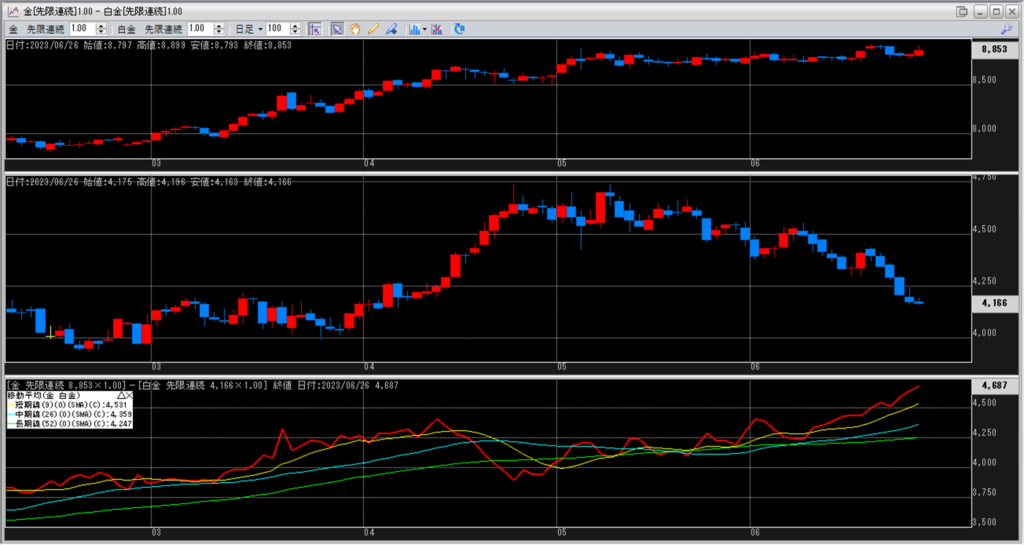Viewport: 1024px width, 545px height.
Task: Select the arrow pointer cursor tool
Action: (338, 29)
